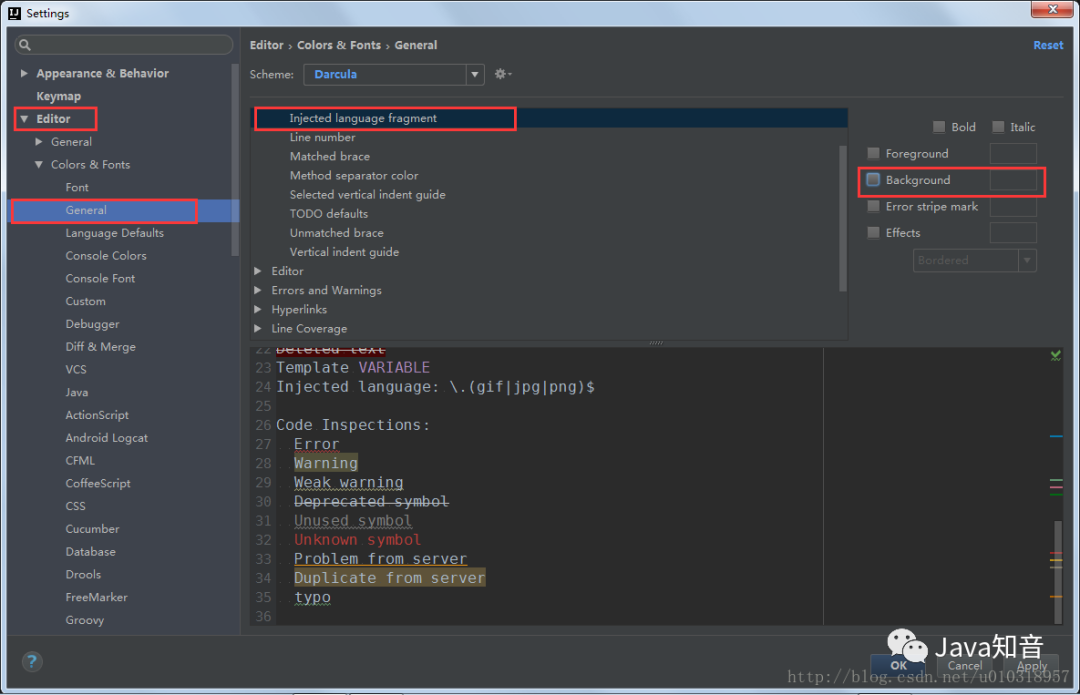Select the Line number item
This screenshot has height=695, width=1080.
(322, 138)
